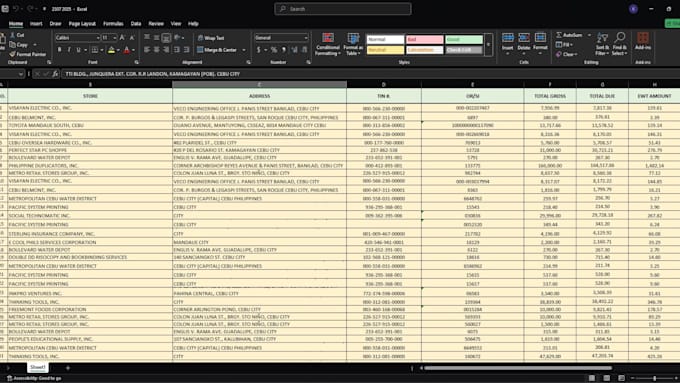Open the font size 11 dropdown
This screenshot has height=383, width=680.
point(114,38)
